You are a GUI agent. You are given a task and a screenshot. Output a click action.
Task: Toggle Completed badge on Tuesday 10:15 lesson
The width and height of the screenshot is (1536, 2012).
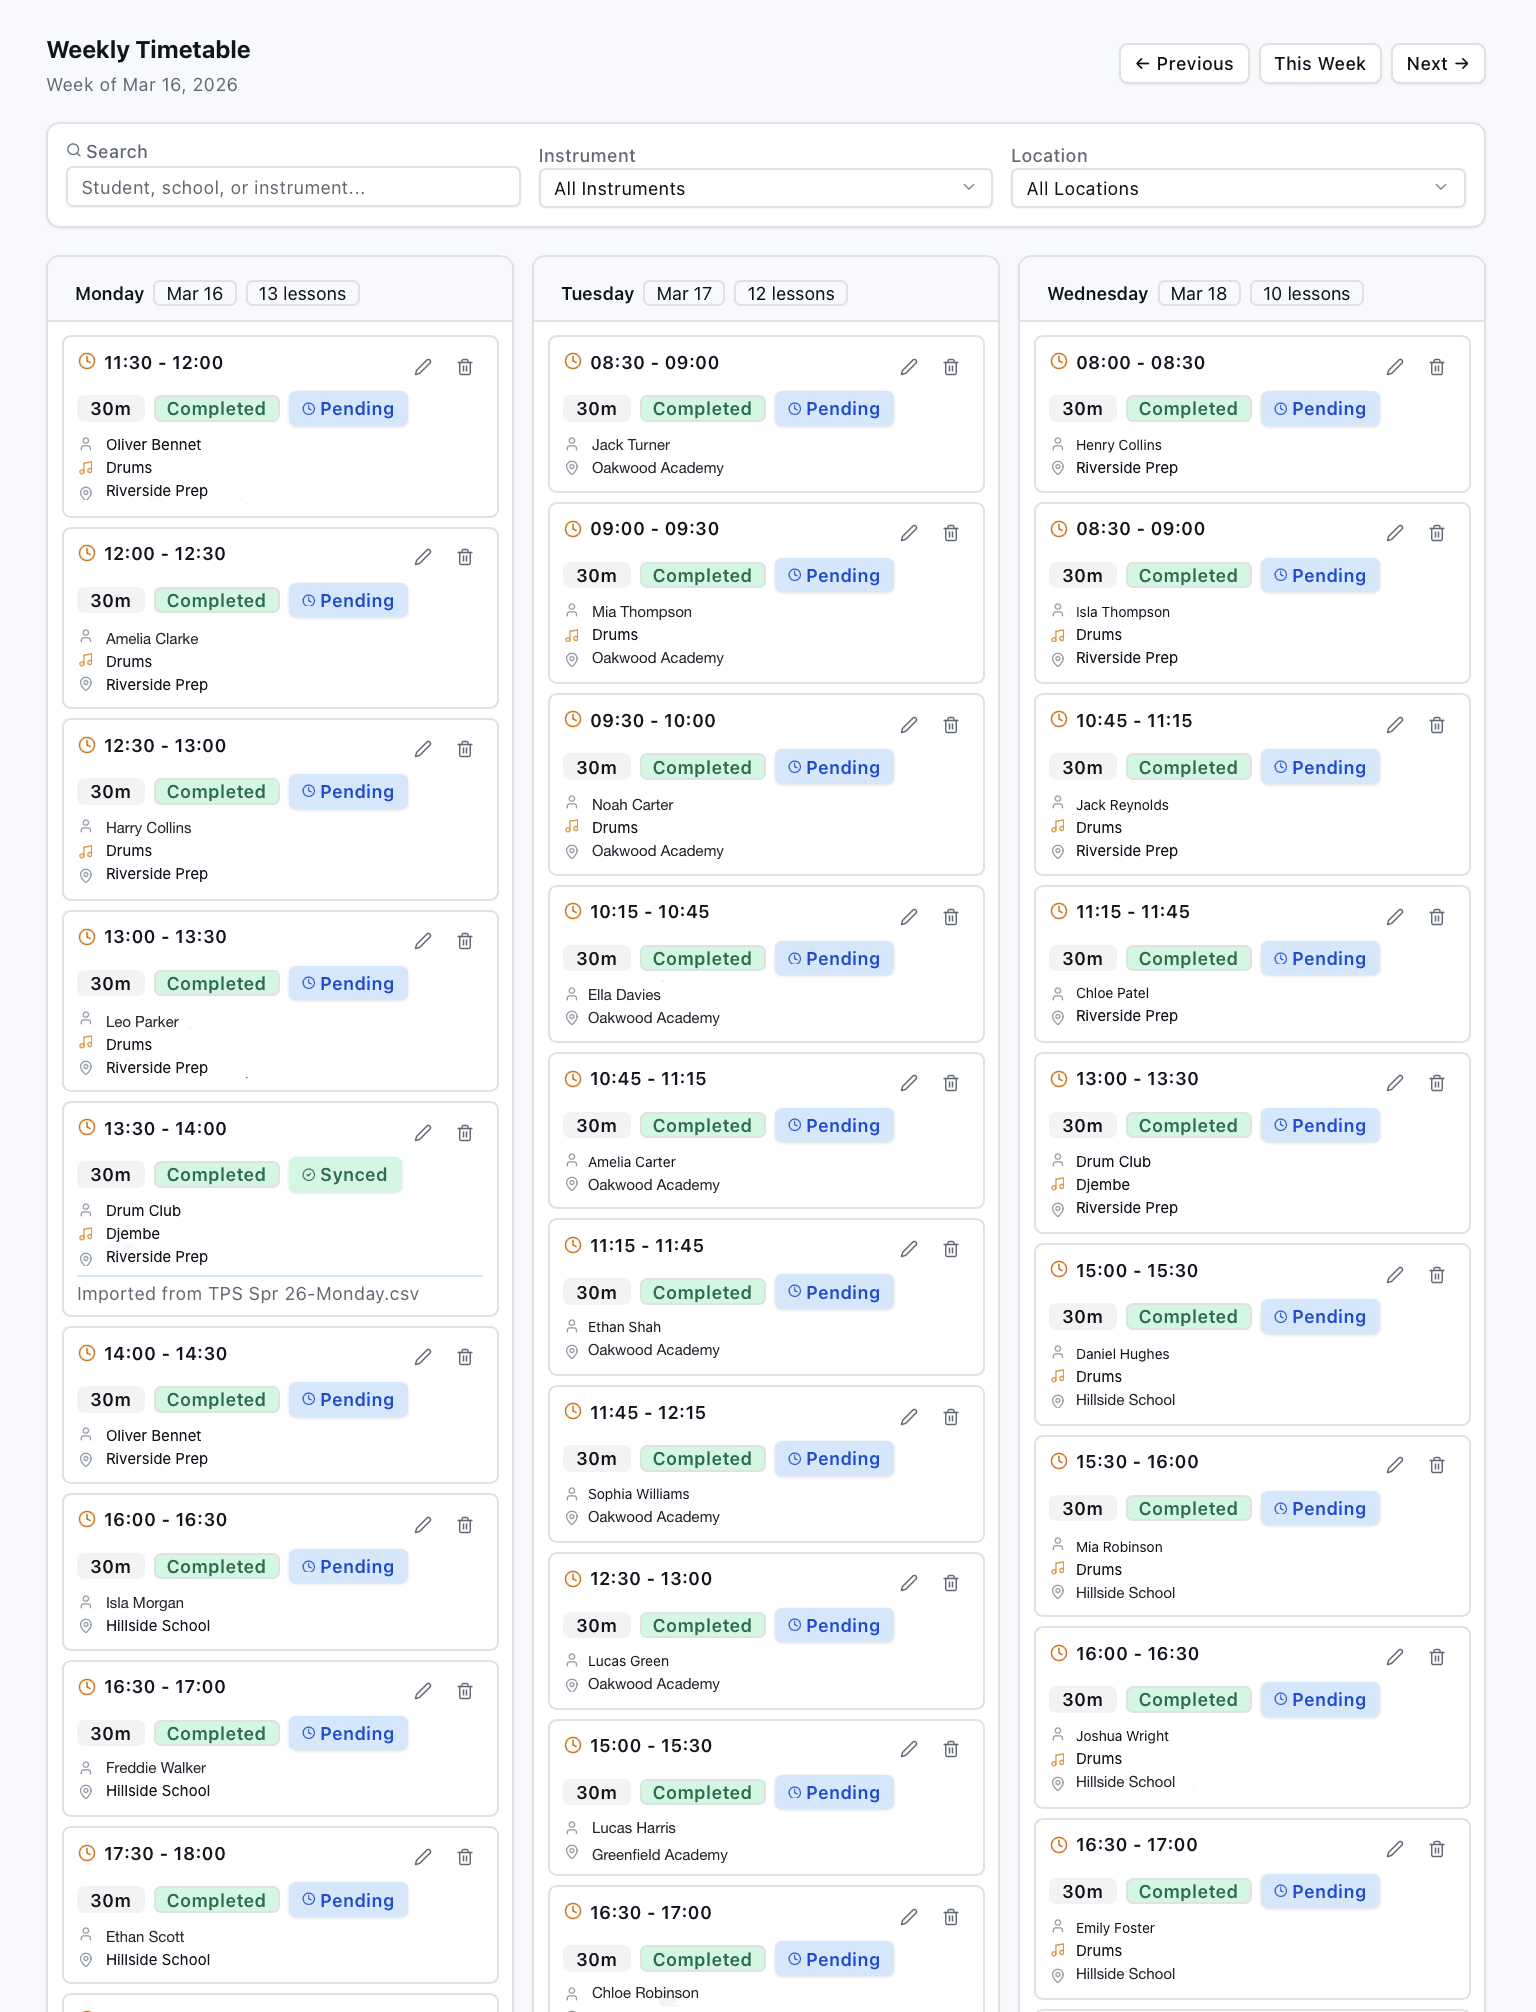click(x=702, y=959)
